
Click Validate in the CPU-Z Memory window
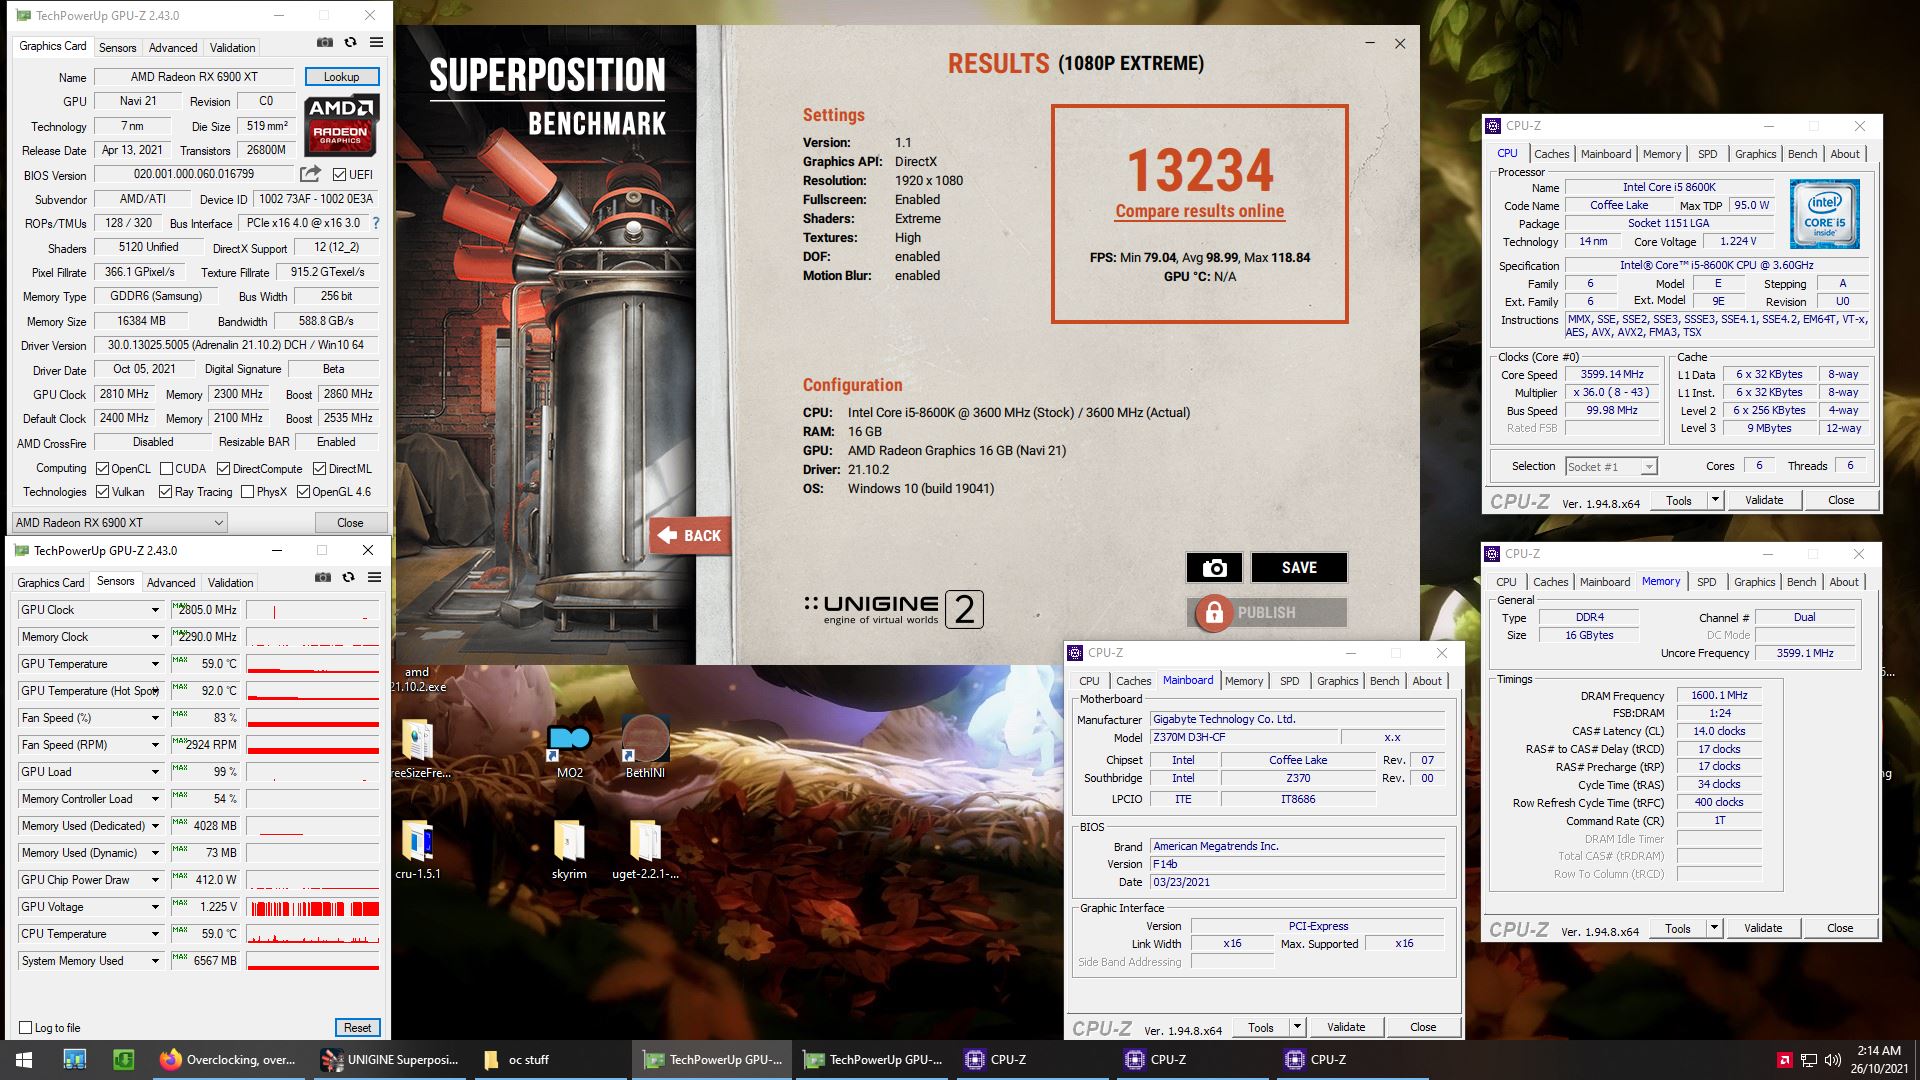[1762, 928]
